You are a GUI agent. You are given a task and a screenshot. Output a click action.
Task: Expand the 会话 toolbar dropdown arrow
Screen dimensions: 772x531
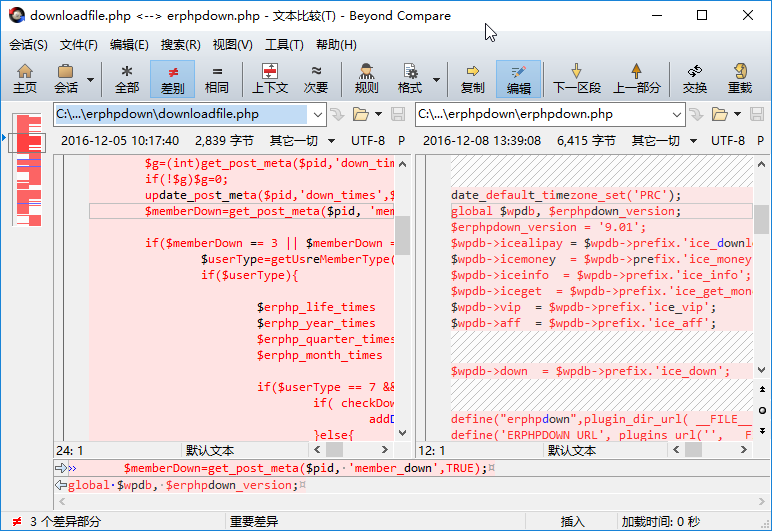tap(90, 79)
